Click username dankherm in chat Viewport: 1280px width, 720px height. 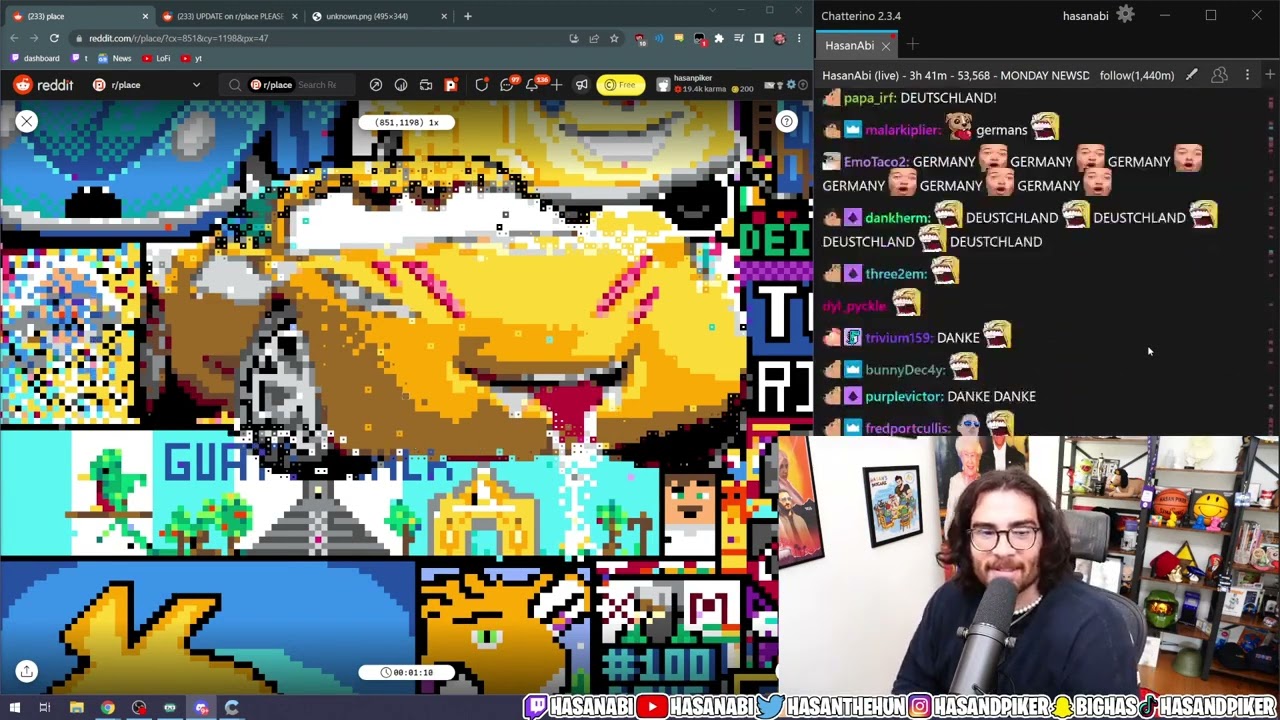(898, 218)
